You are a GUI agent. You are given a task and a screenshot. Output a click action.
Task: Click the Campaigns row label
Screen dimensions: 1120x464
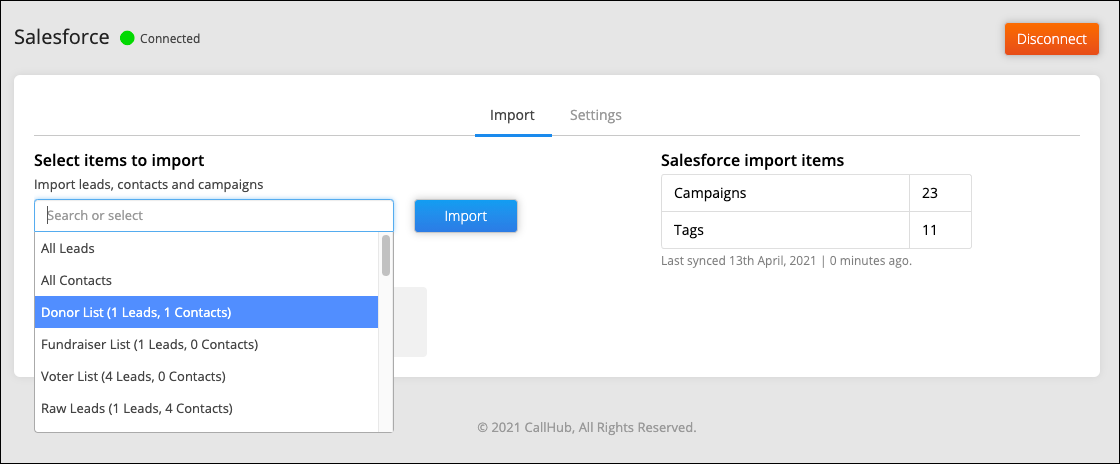tap(710, 193)
